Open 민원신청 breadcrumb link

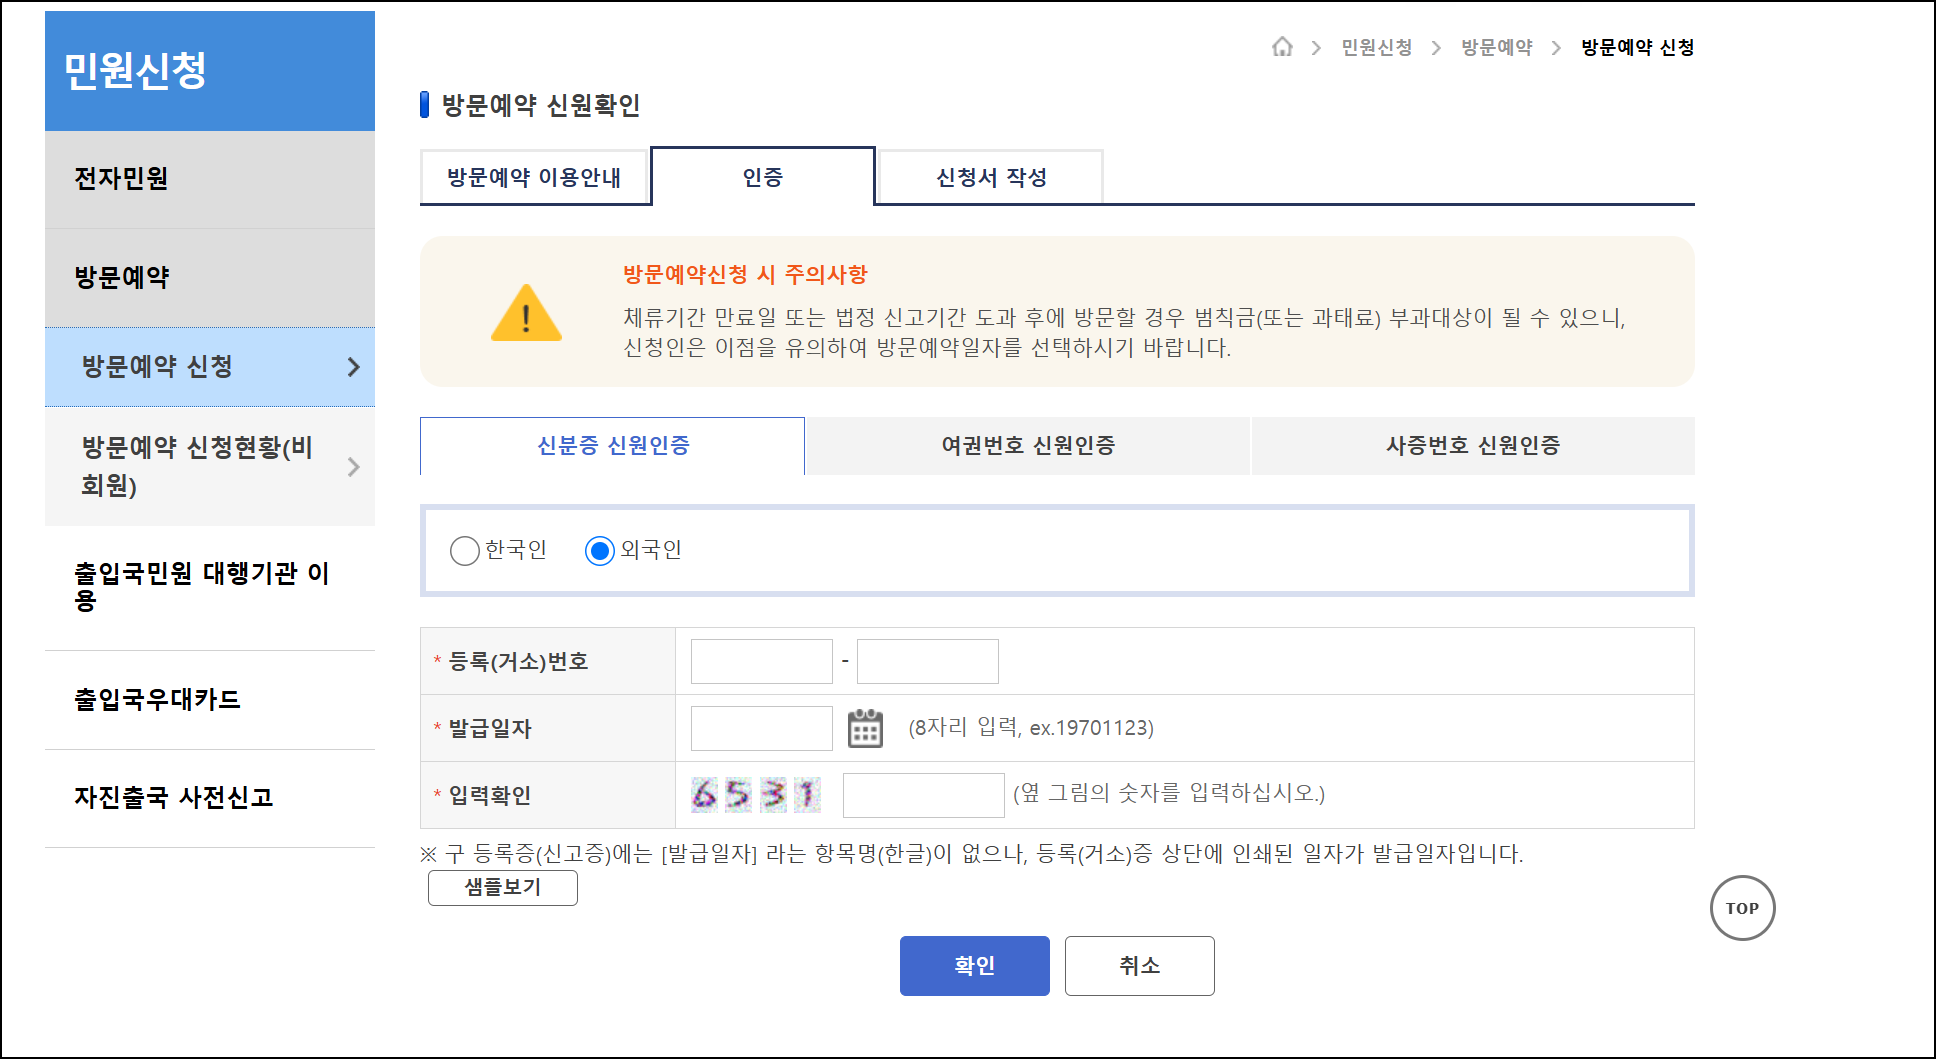(1377, 47)
